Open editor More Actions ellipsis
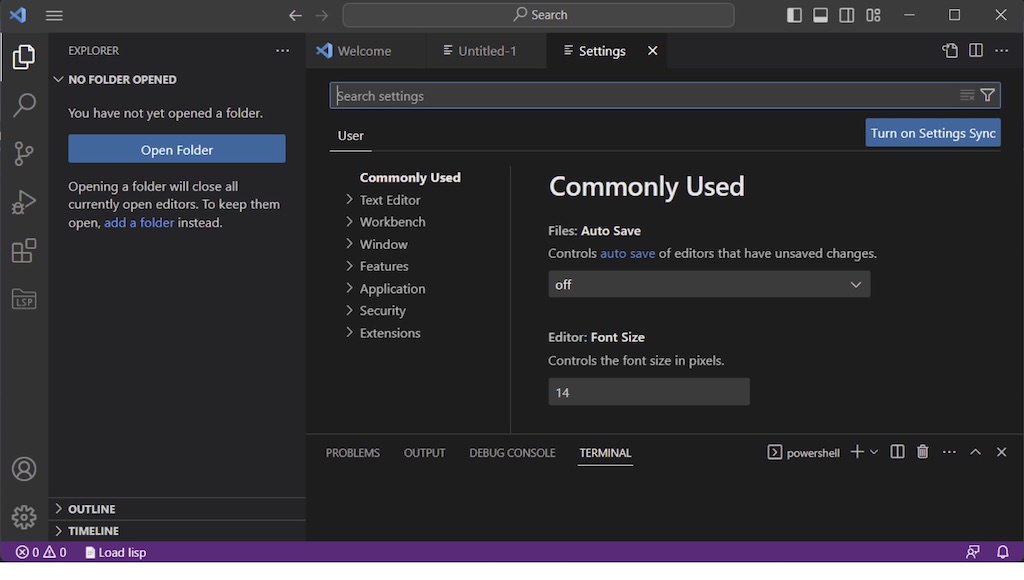Image resolution: width=1024 pixels, height=580 pixels. point(1002,51)
